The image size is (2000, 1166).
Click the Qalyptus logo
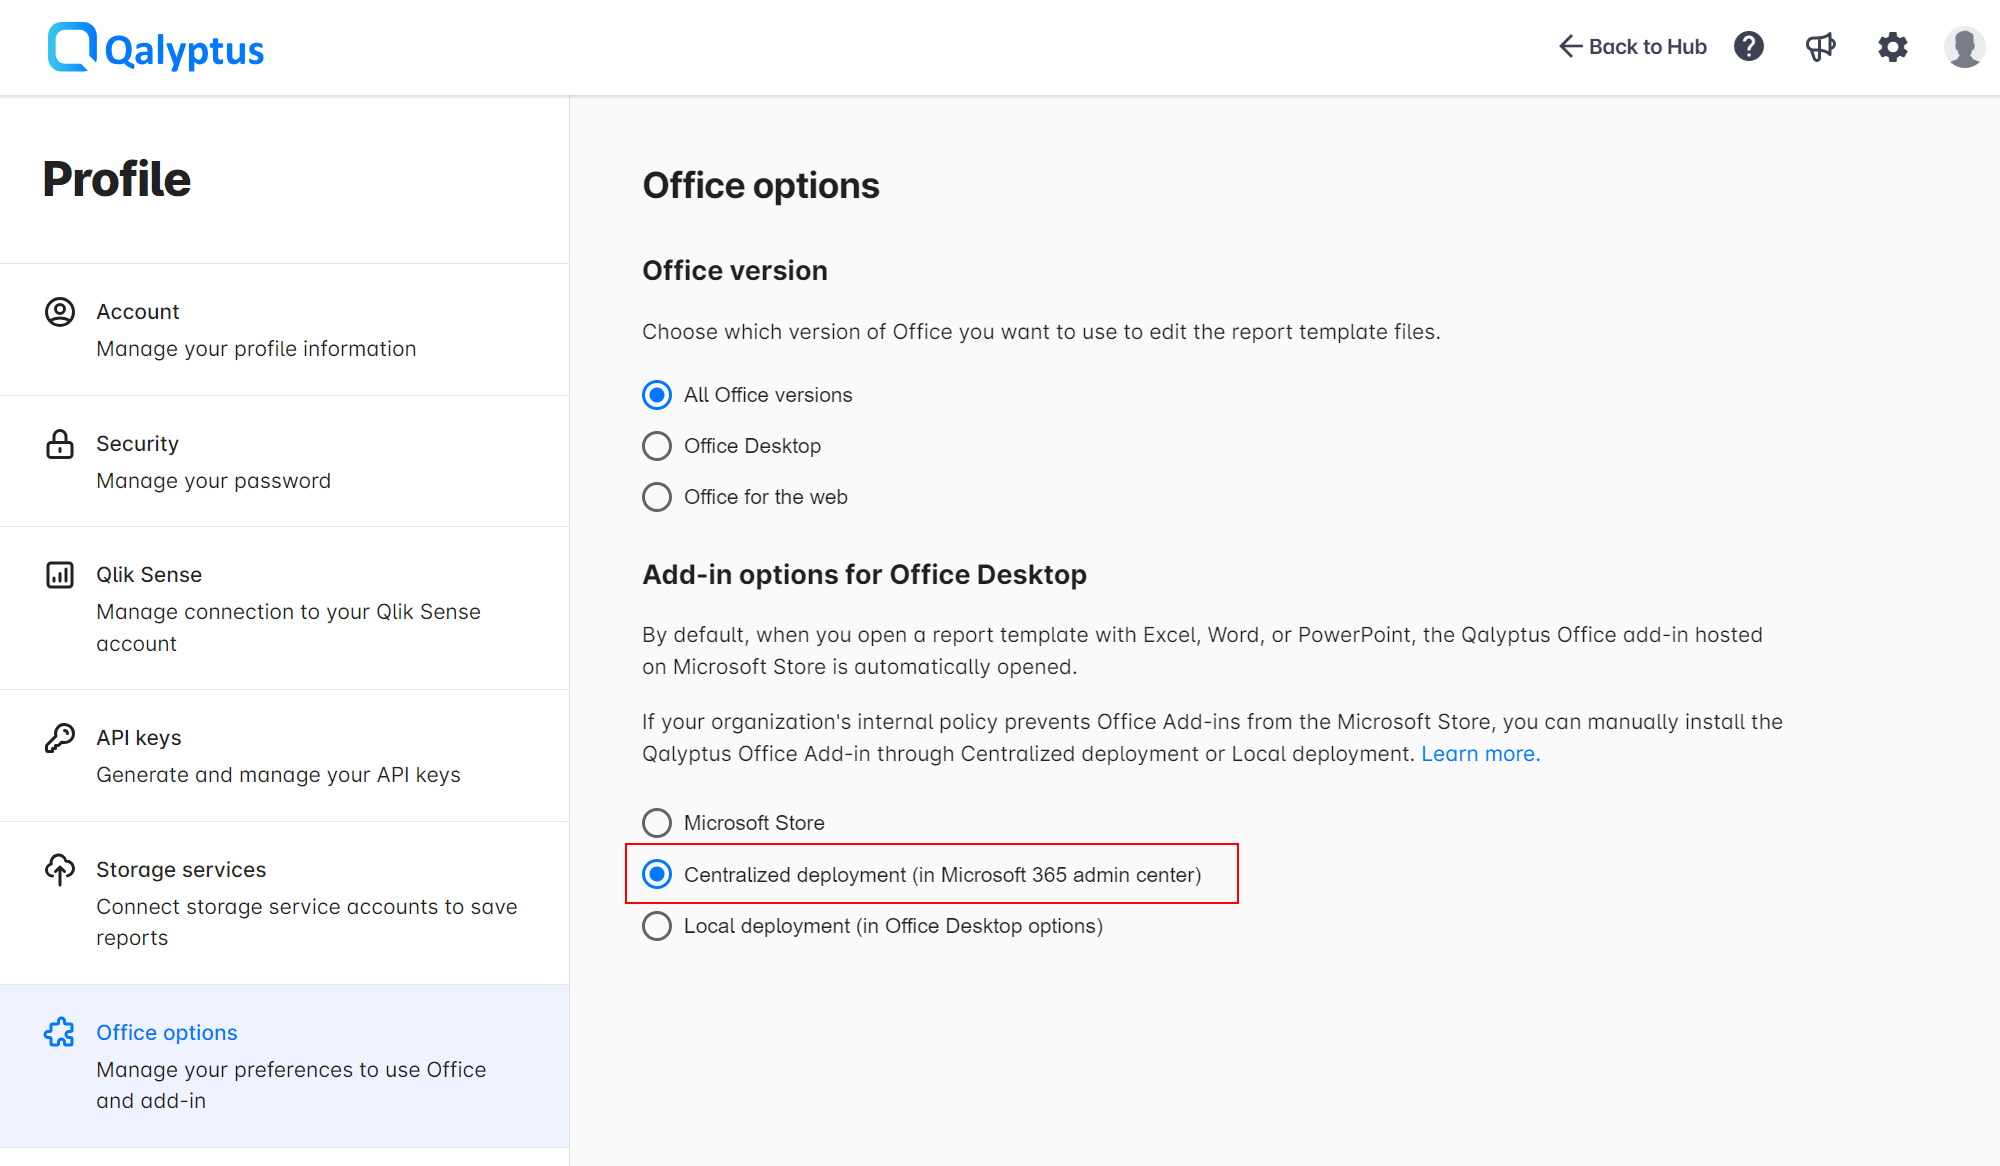coord(155,47)
